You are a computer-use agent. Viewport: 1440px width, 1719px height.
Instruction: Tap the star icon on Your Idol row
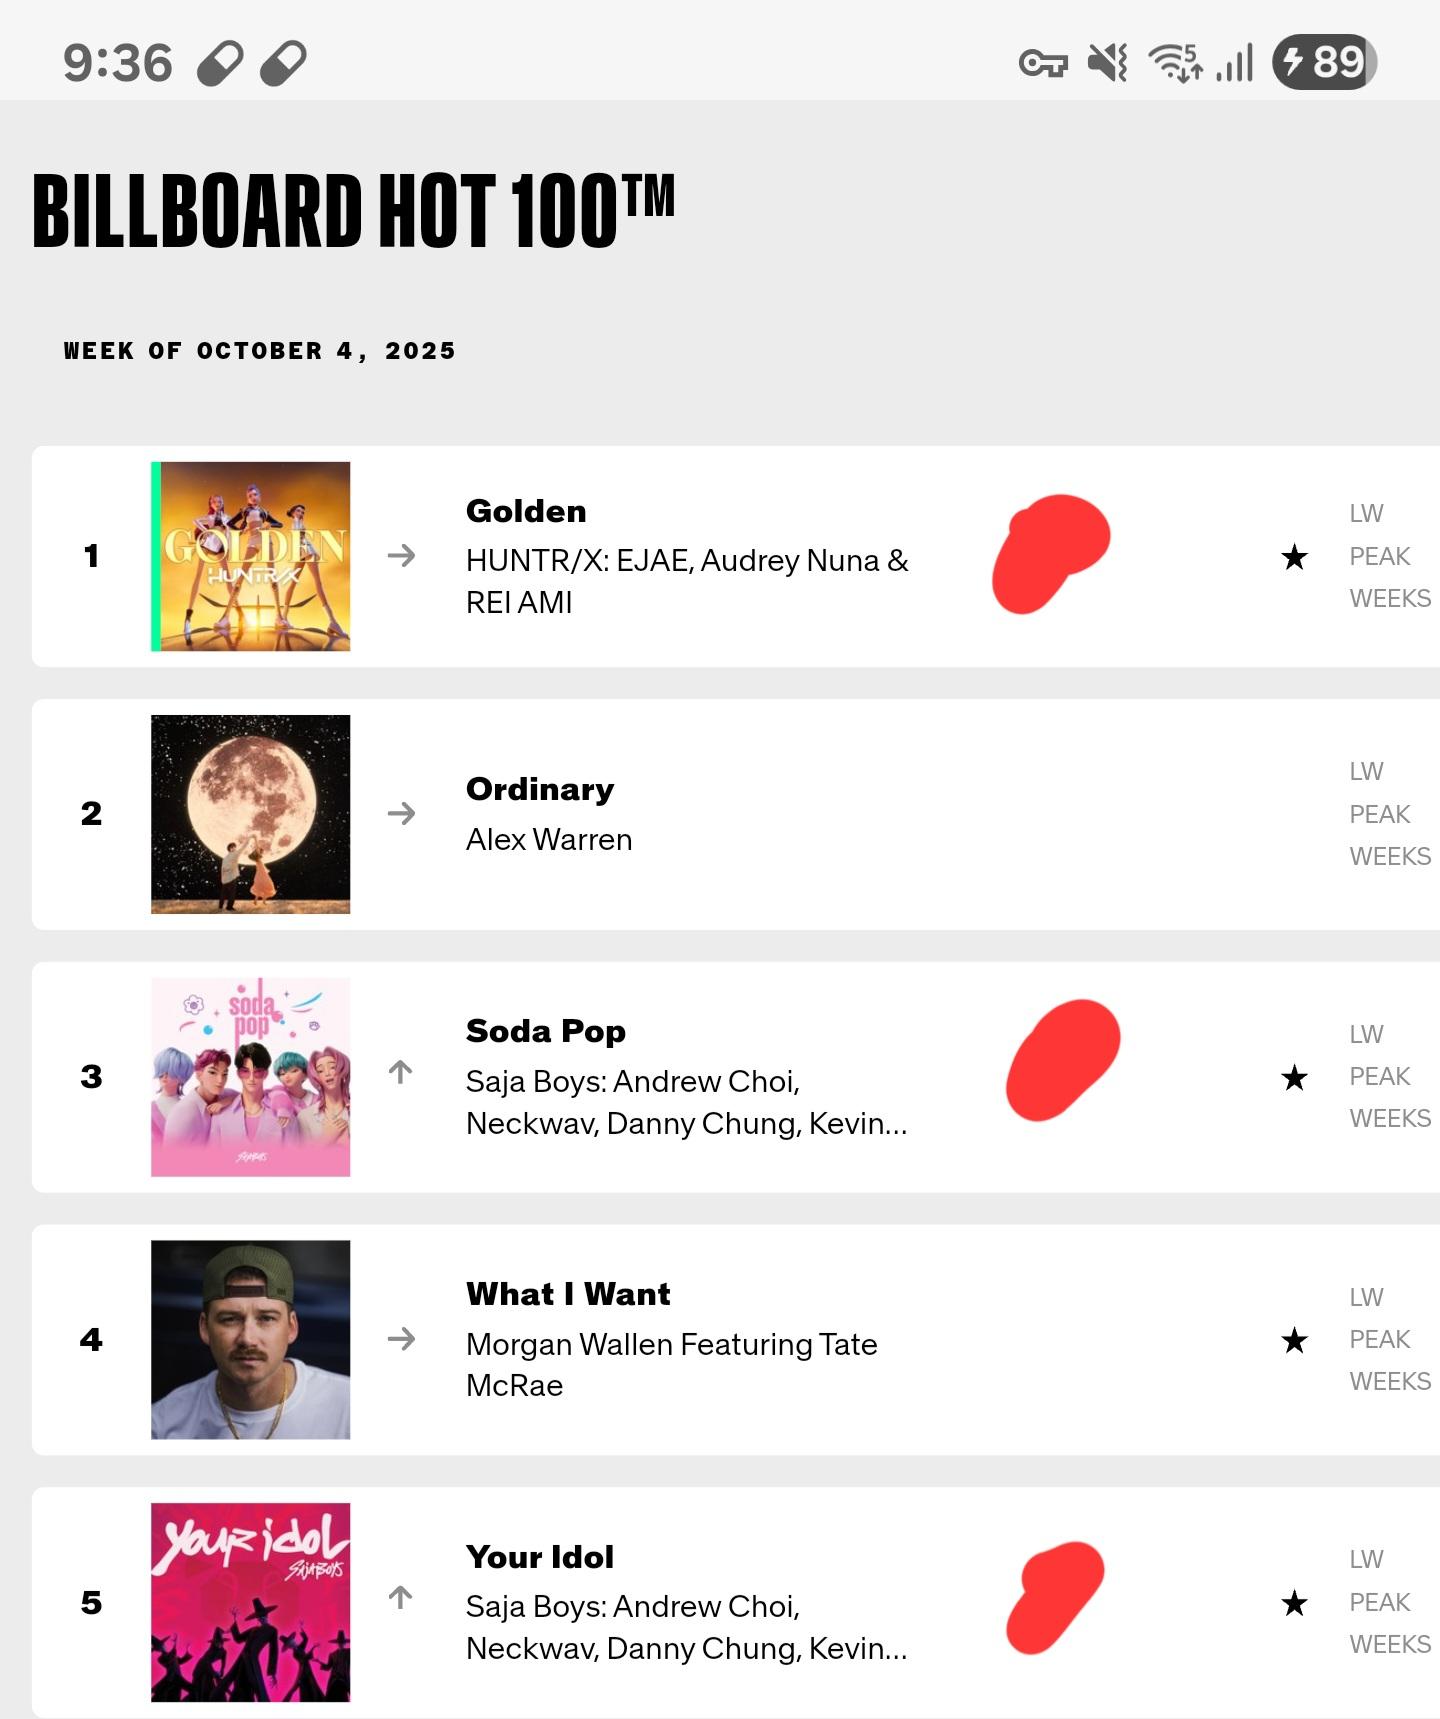tap(1294, 1603)
